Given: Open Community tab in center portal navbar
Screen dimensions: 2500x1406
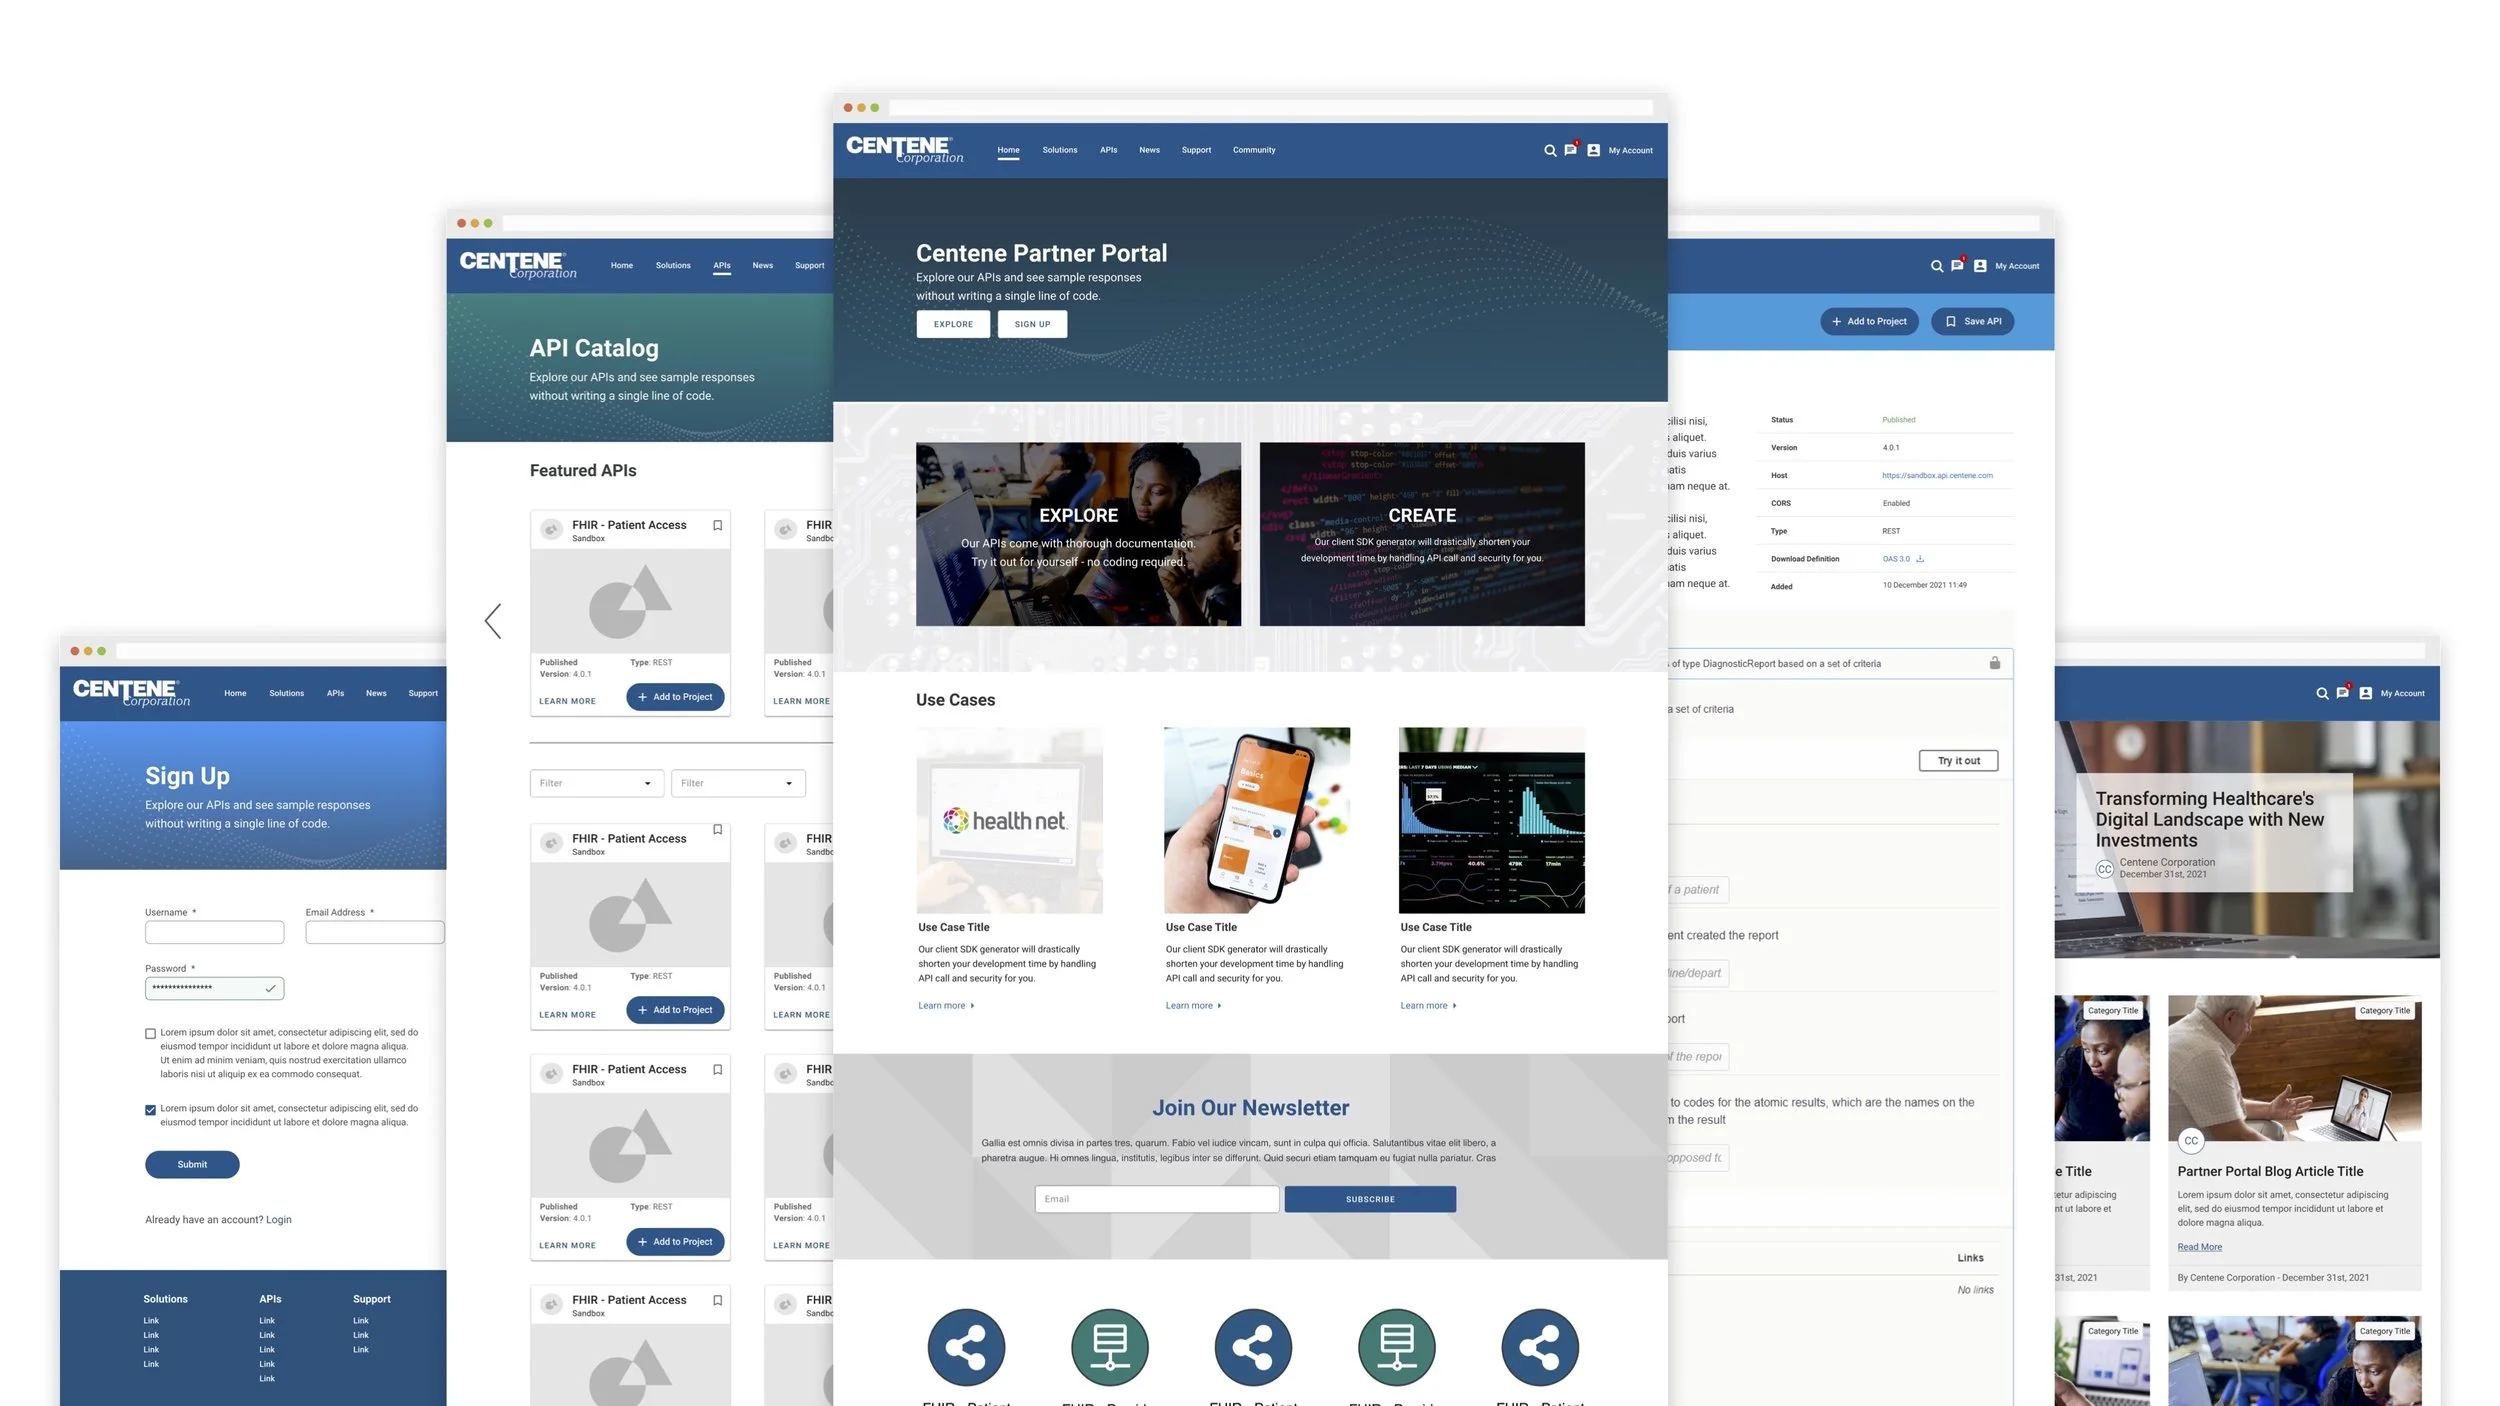Looking at the screenshot, I should [1253, 150].
